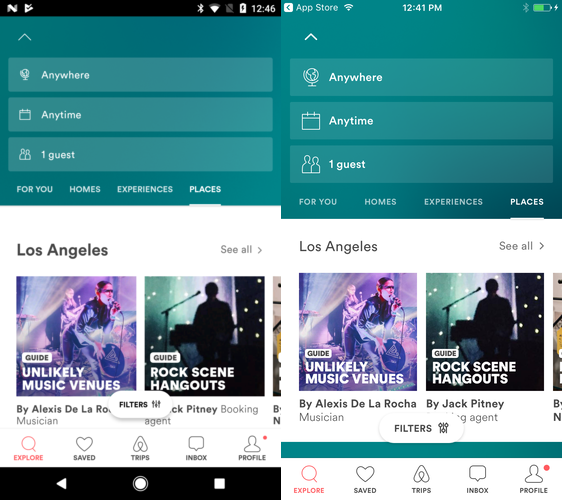Tap Anywhere field in iOS screen
The width and height of the screenshot is (562, 500).
coord(421,77)
